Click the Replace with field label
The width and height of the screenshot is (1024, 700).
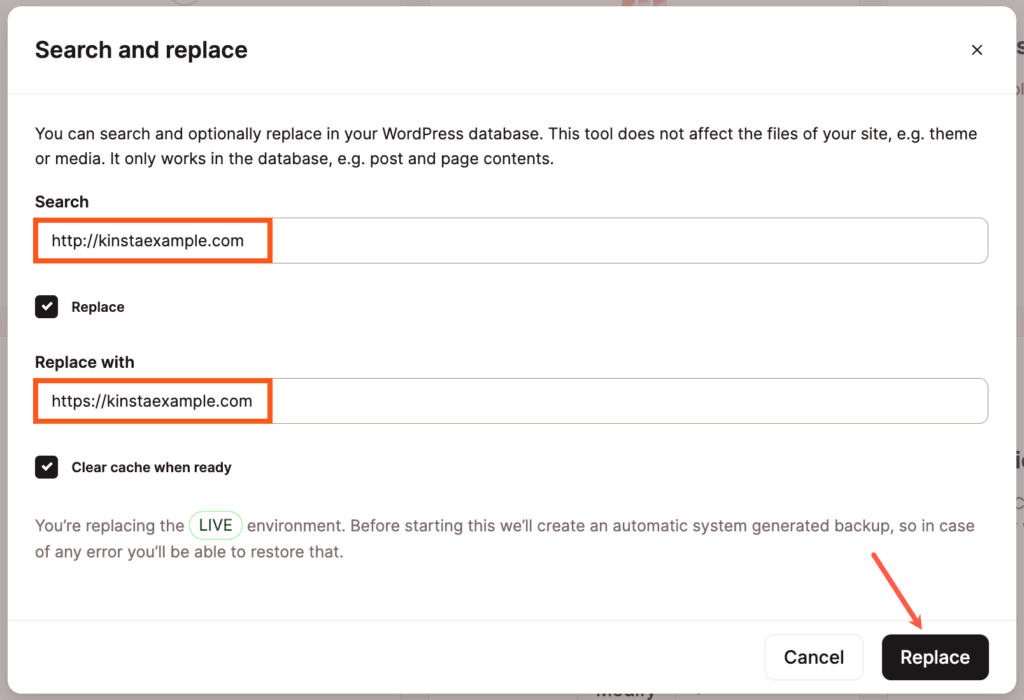(84, 362)
